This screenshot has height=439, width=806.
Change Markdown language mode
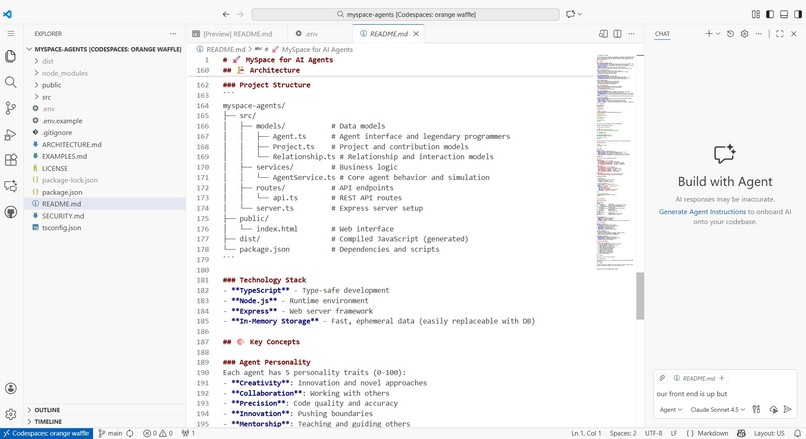coord(712,433)
